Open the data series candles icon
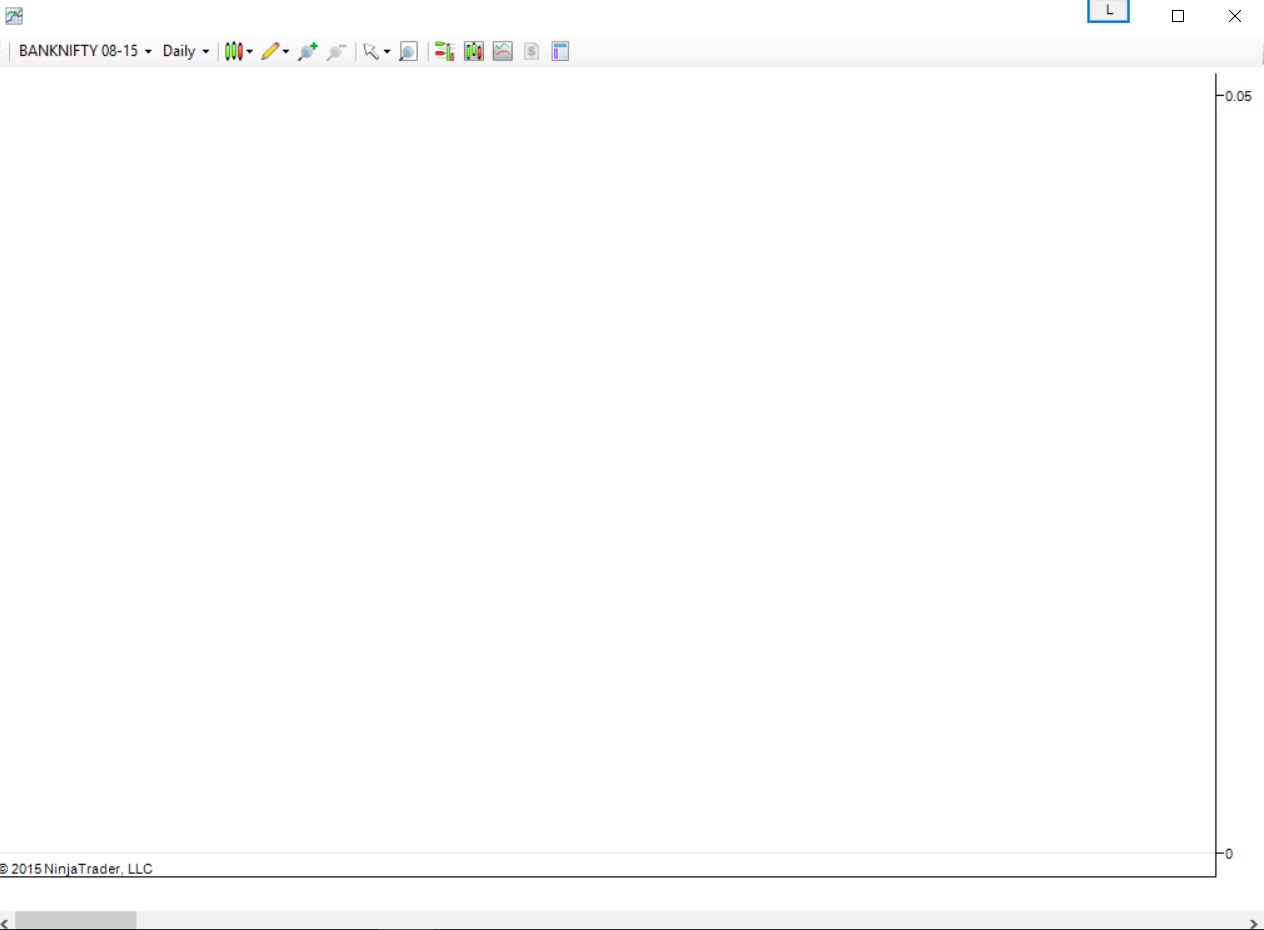This screenshot has width=1264, height=930. tap(474, 51)
